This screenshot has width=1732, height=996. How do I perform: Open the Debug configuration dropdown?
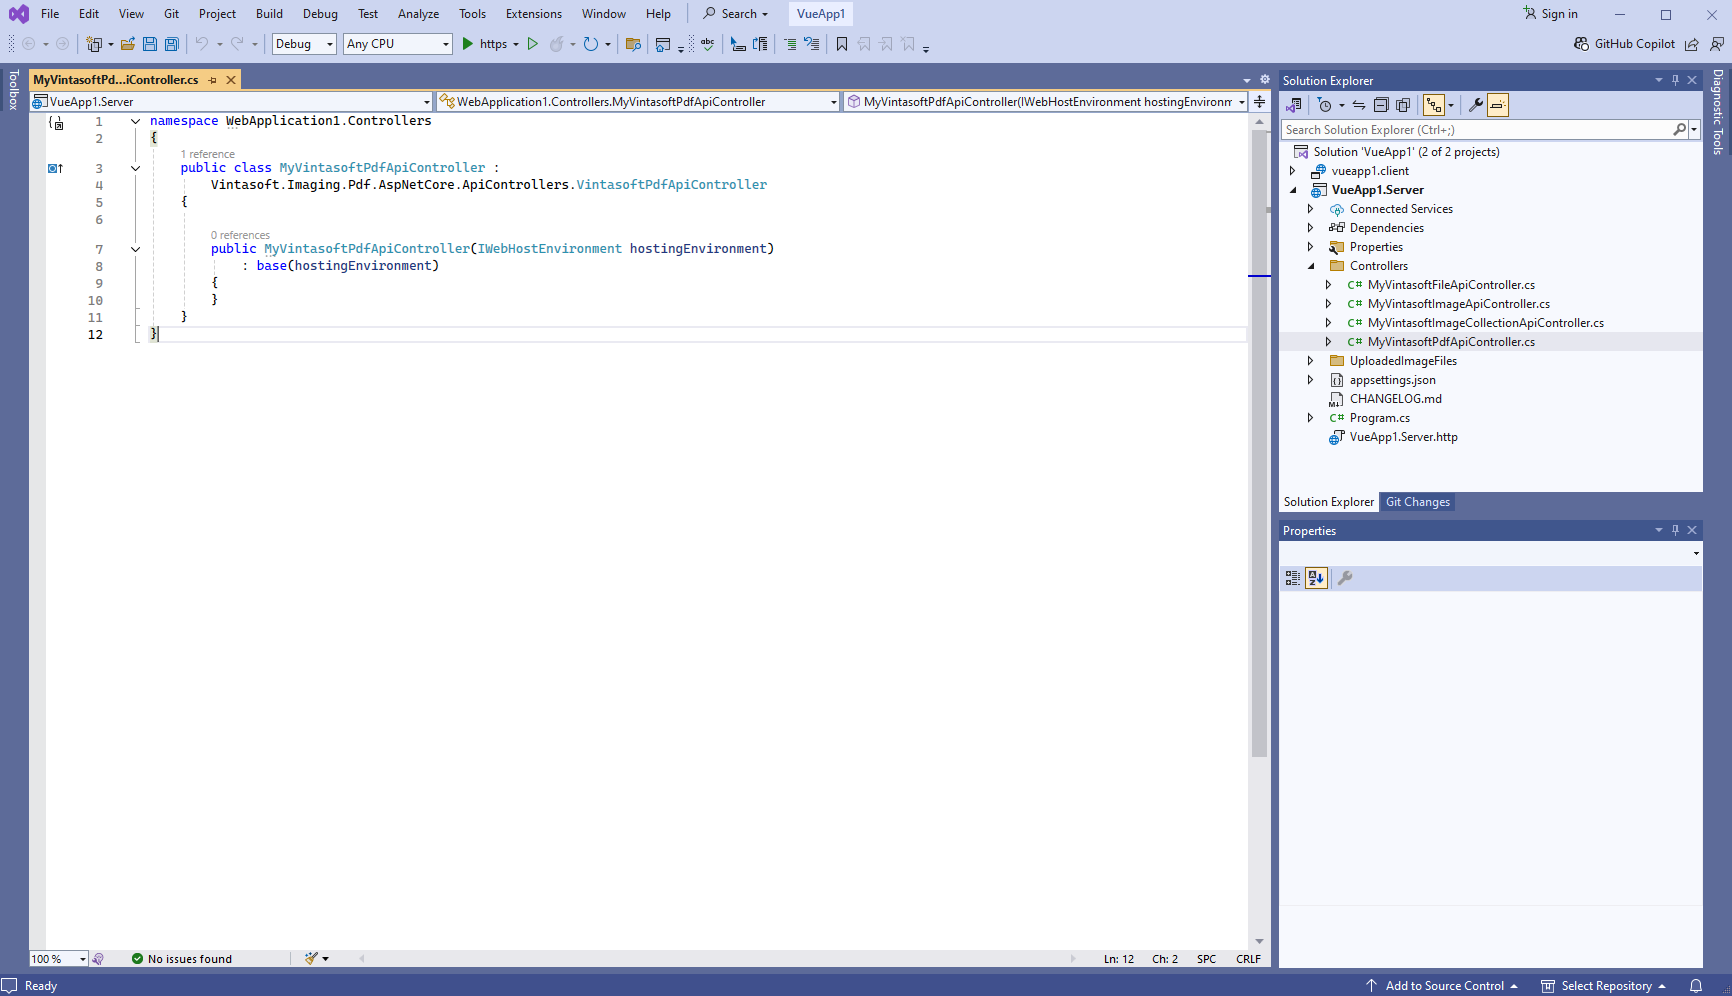coord(304,44)
